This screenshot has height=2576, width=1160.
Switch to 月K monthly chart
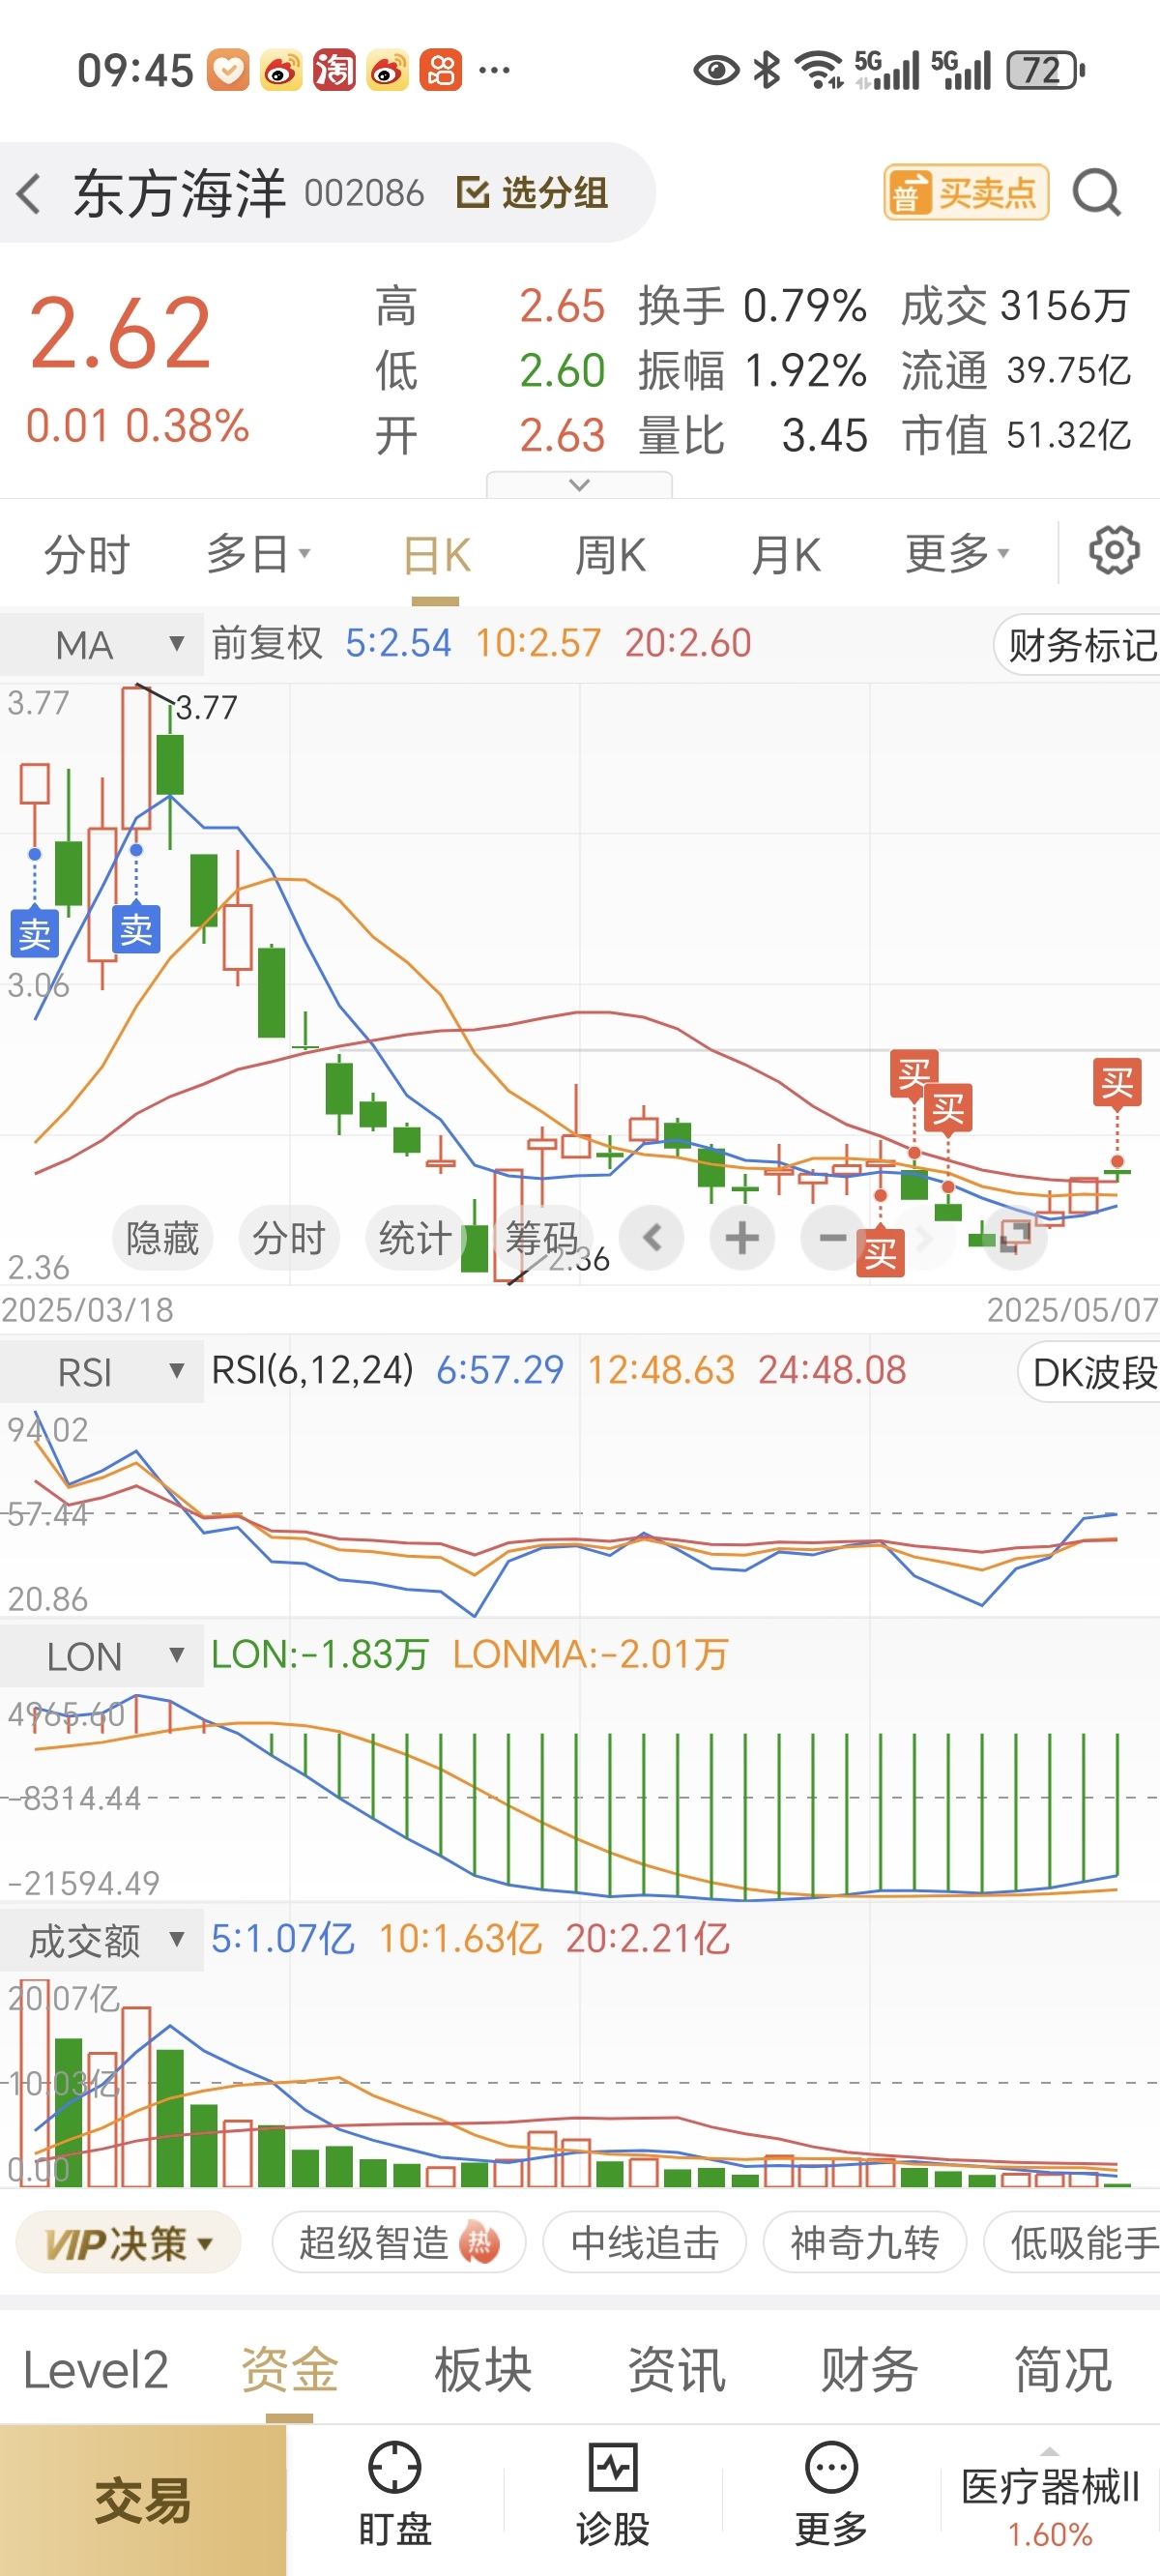click(x=786, y=554)
